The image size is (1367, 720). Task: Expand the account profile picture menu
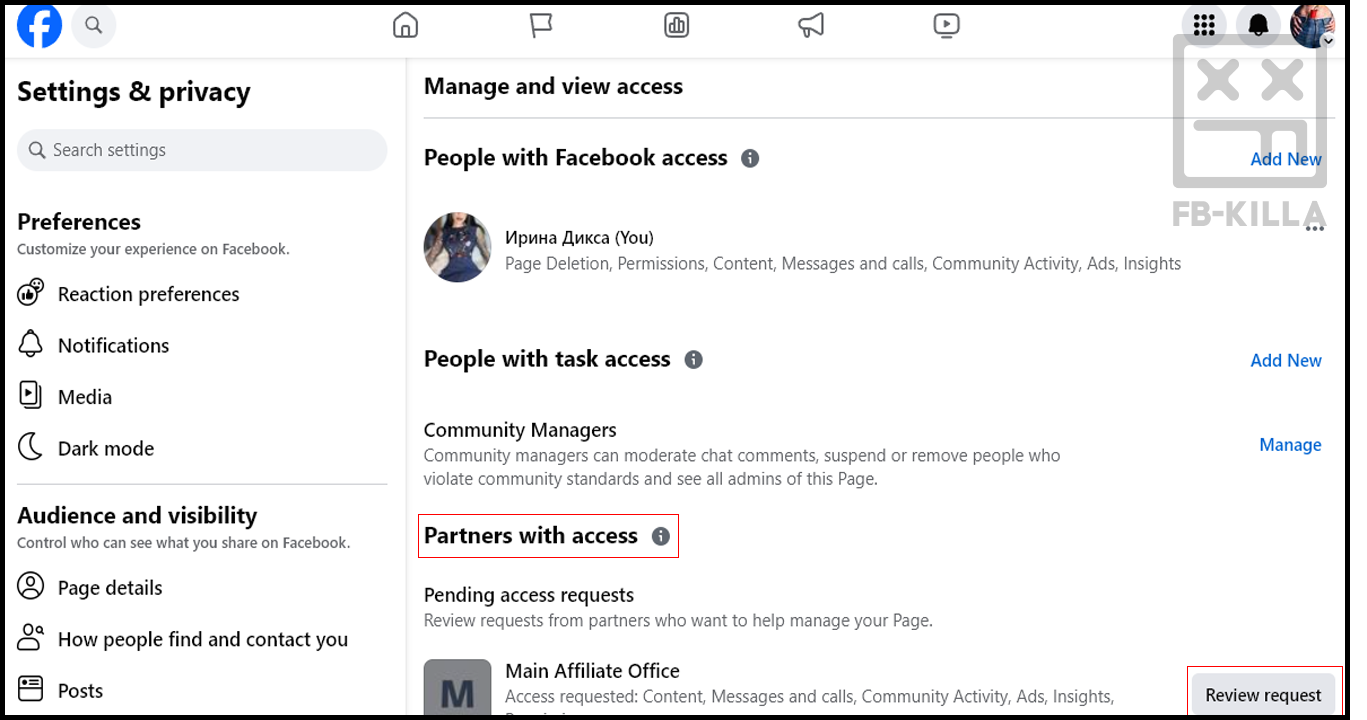[1312, 26]
